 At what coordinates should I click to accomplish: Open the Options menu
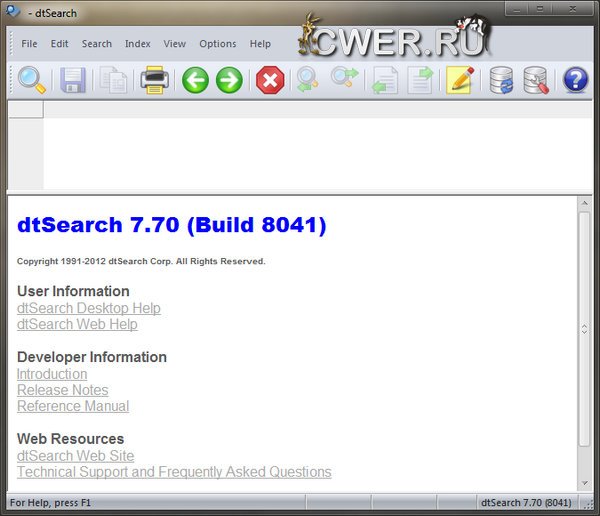[x=217, y=44]
